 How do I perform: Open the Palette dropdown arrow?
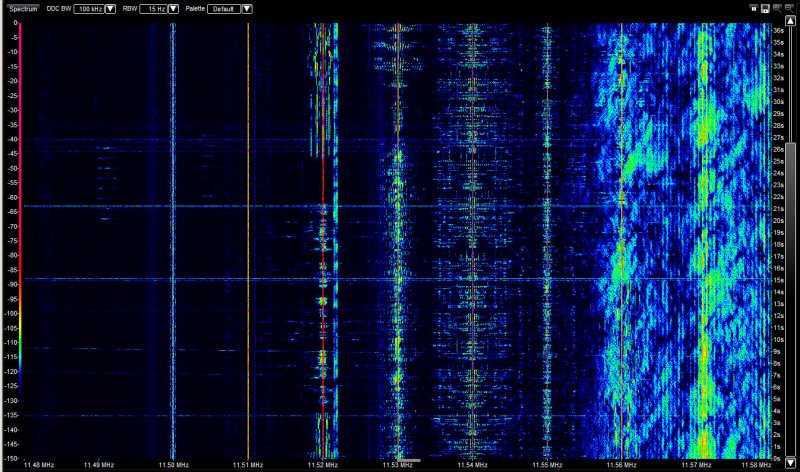pyautogui.click(x=247, y=9)
